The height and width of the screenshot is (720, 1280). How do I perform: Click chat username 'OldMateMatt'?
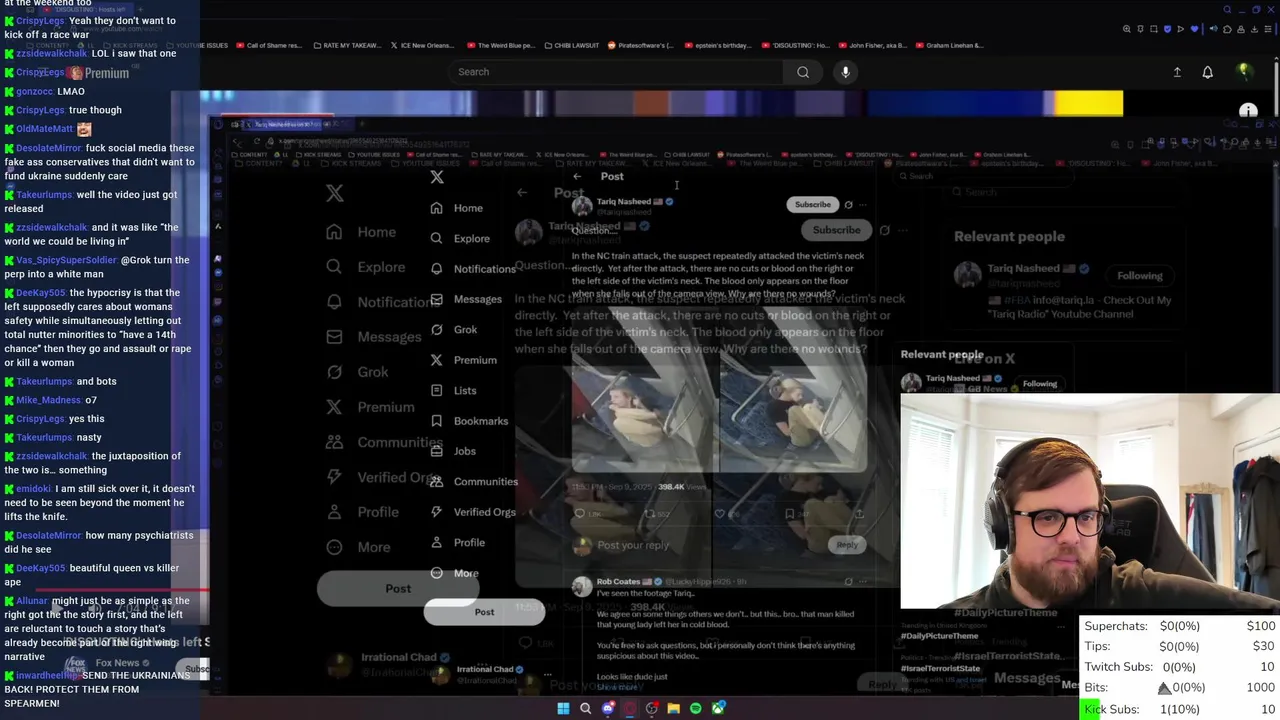point(45,129)
